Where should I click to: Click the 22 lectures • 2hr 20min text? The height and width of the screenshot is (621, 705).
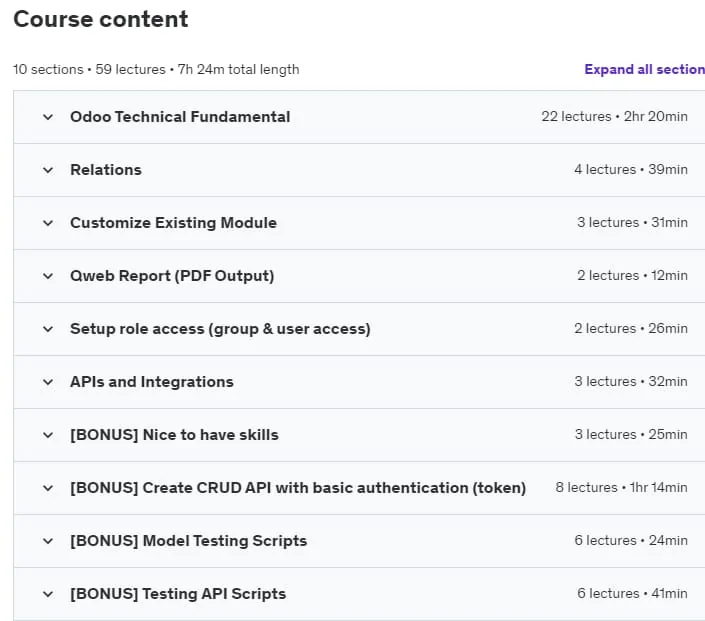614,116
